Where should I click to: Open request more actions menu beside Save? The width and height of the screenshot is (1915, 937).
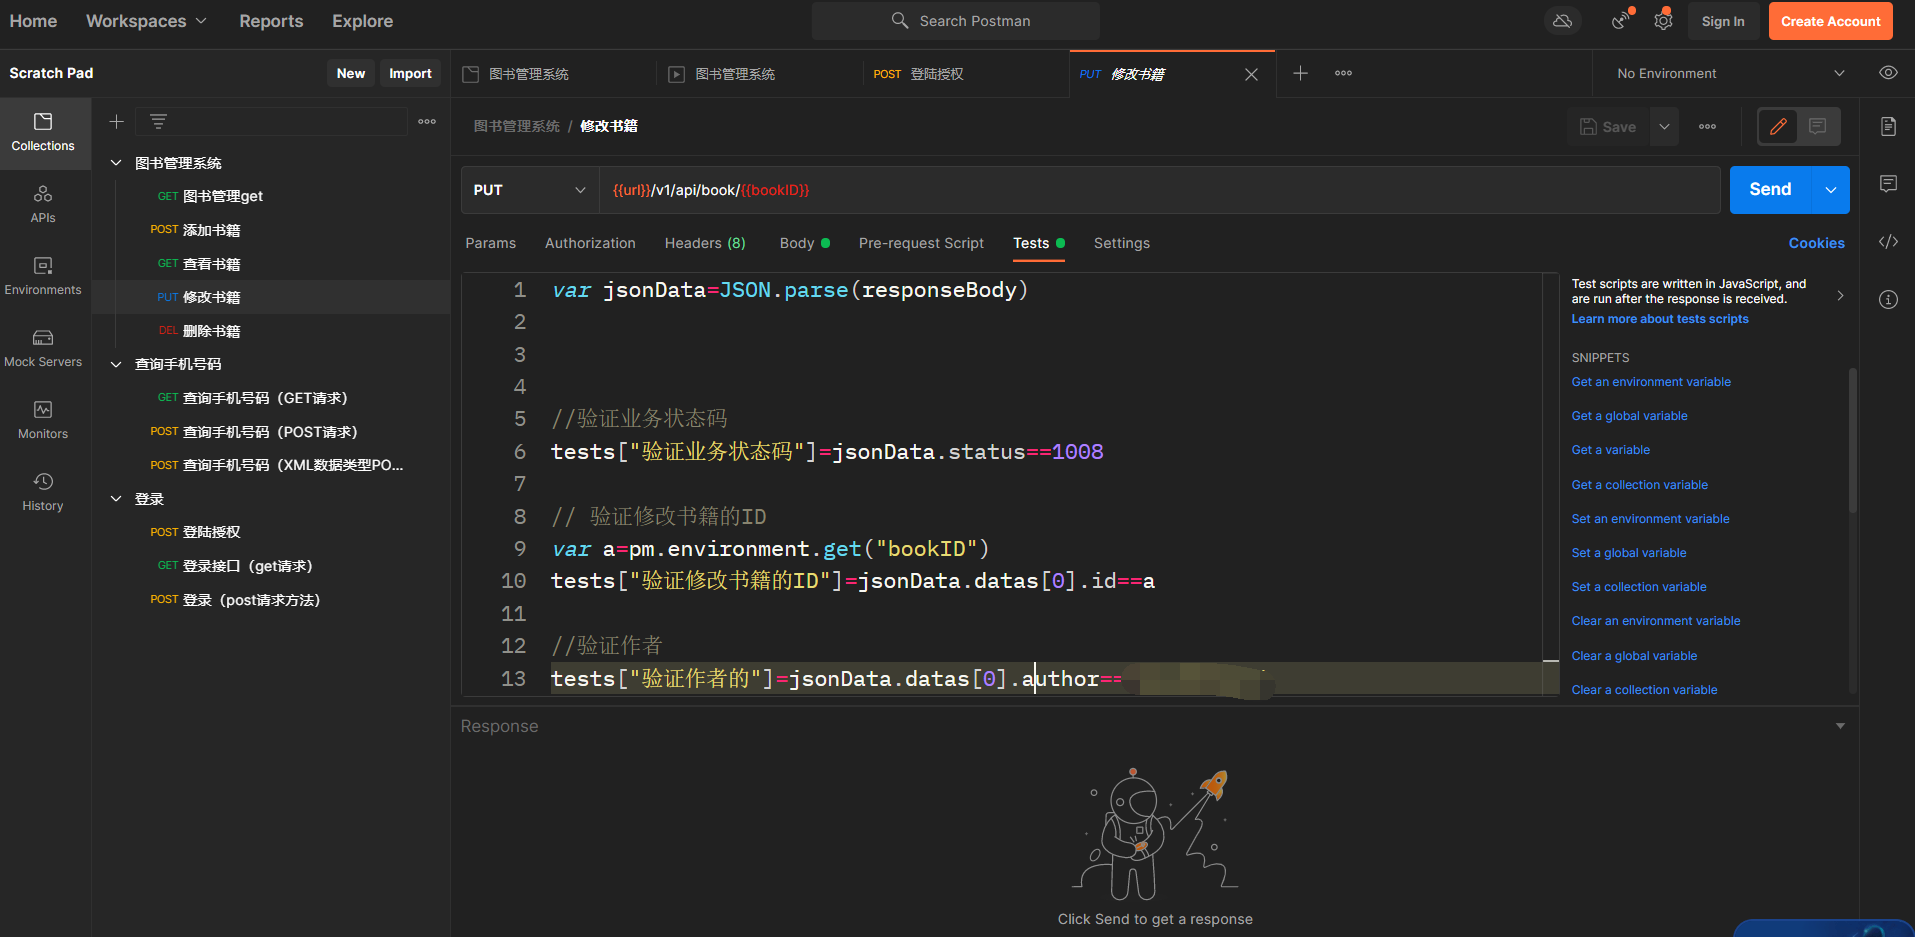coord(1707,127)
